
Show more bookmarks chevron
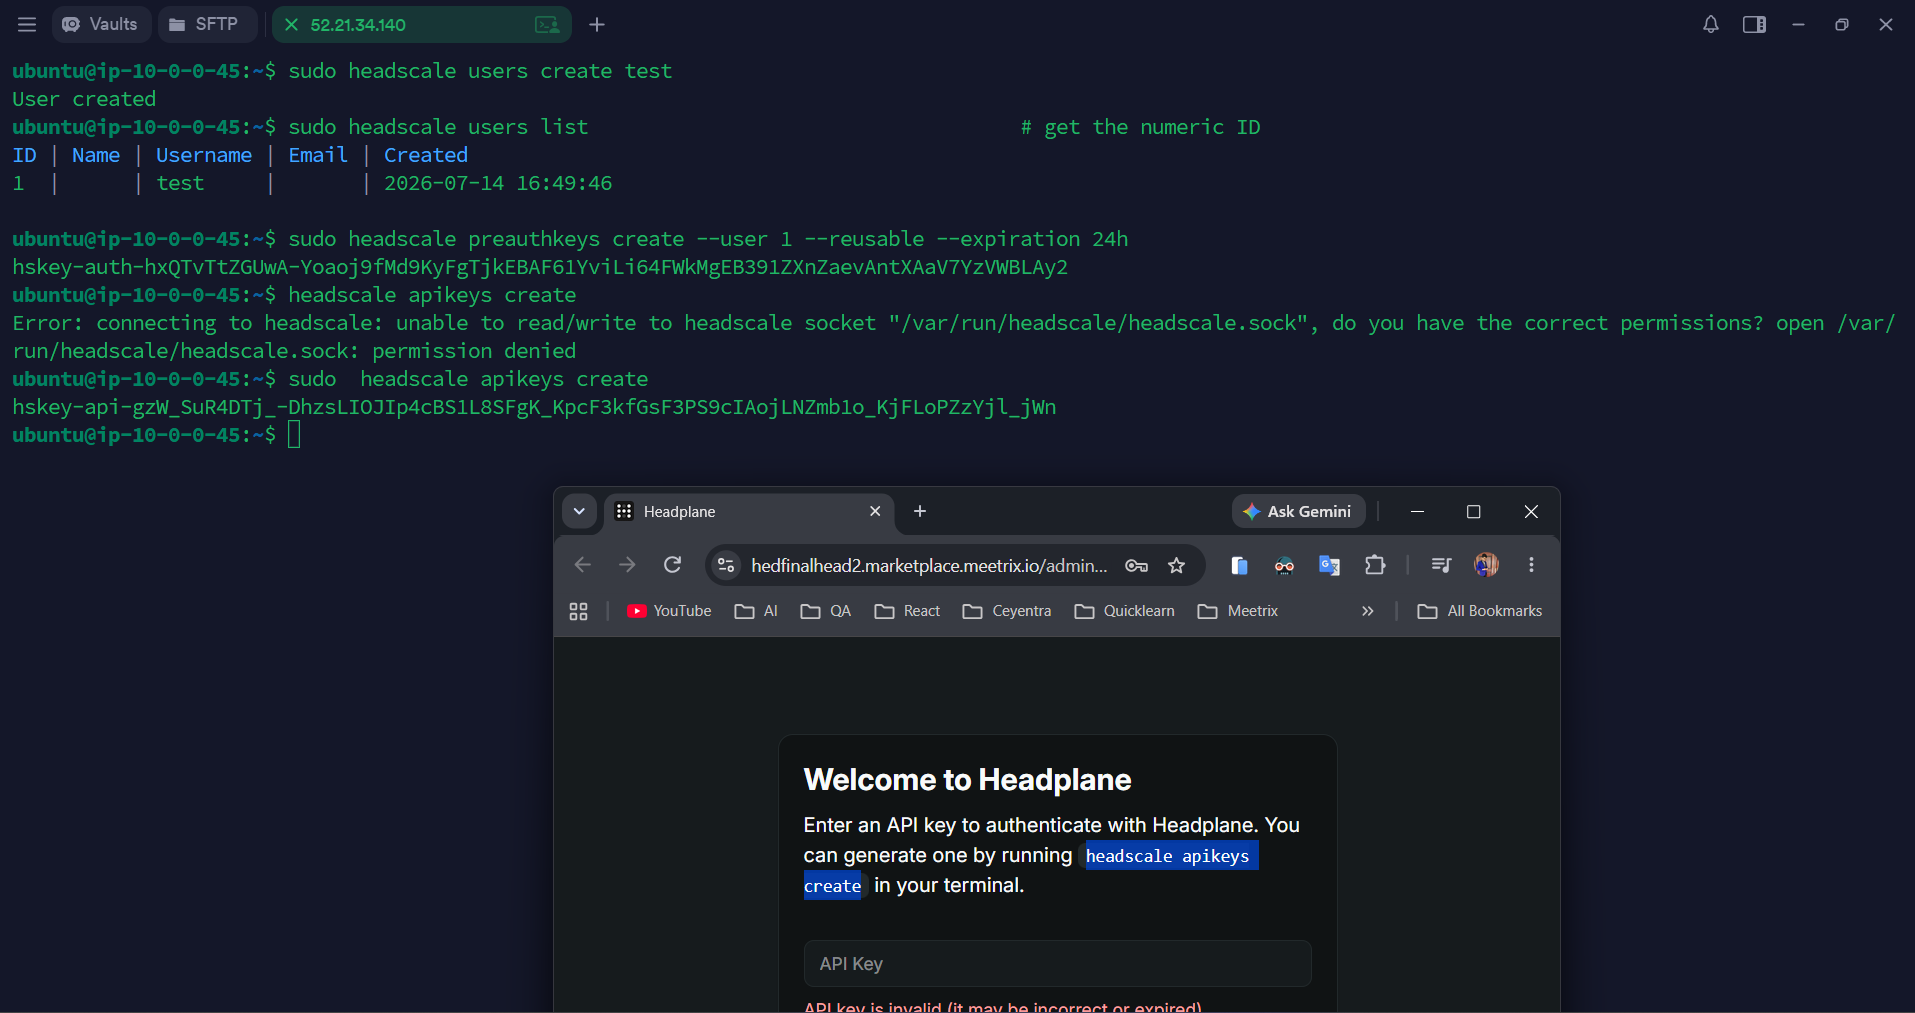1367,611
